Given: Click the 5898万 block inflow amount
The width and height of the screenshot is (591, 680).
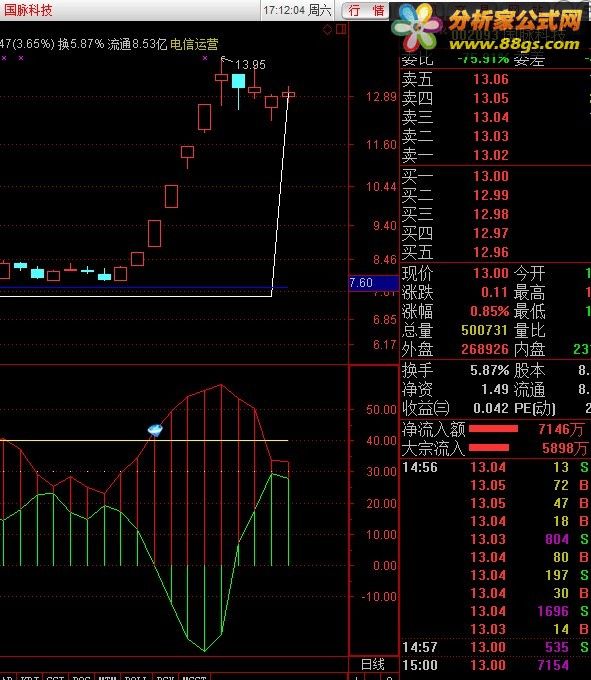Looking at the screenshot, I should (x=563, y=448).
